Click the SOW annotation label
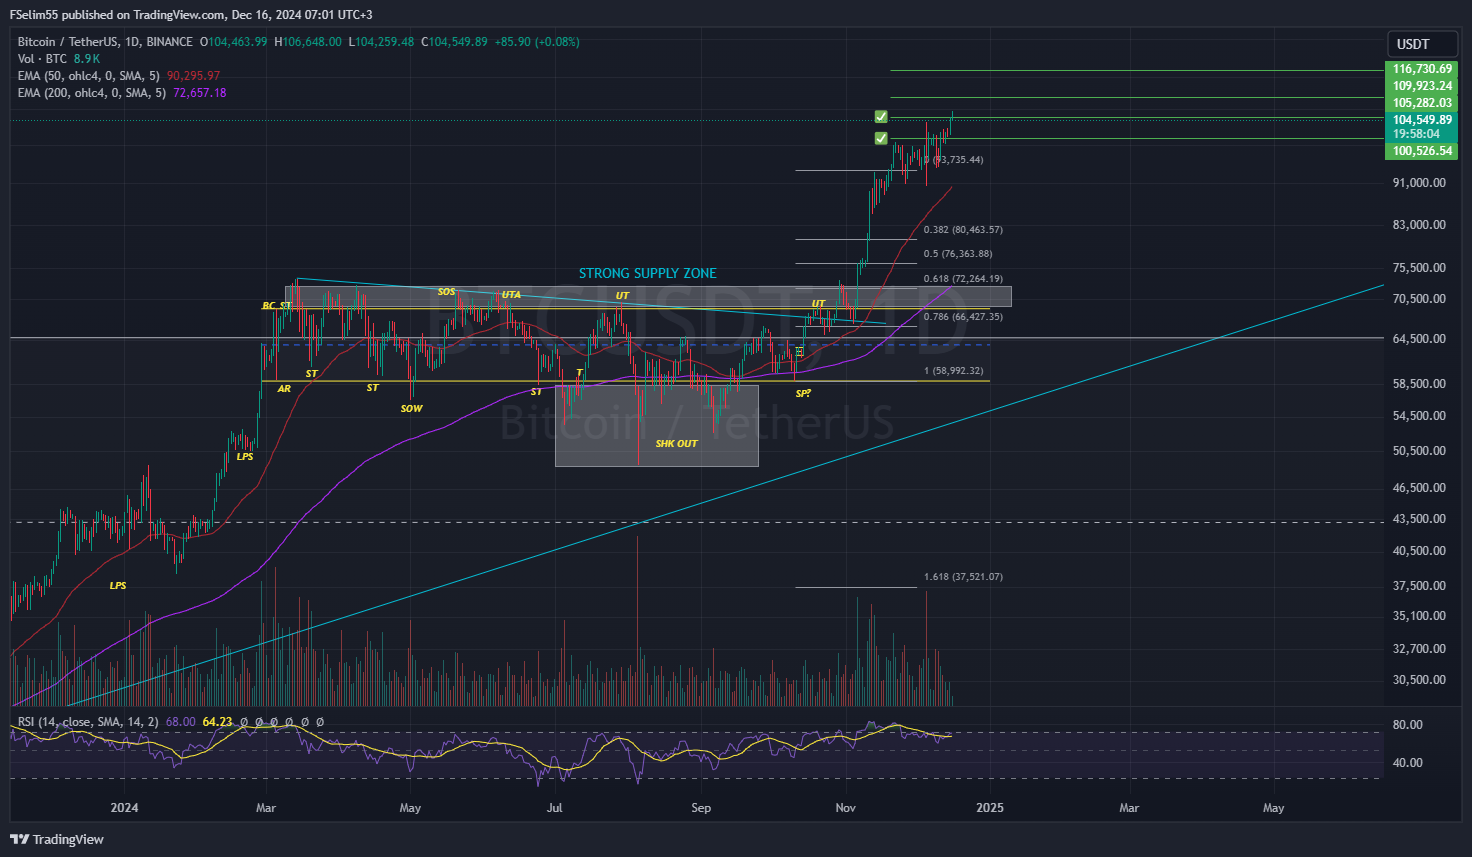Viewport: 1472px width, 857px height. pyautogui.click(x=411, y=409)
